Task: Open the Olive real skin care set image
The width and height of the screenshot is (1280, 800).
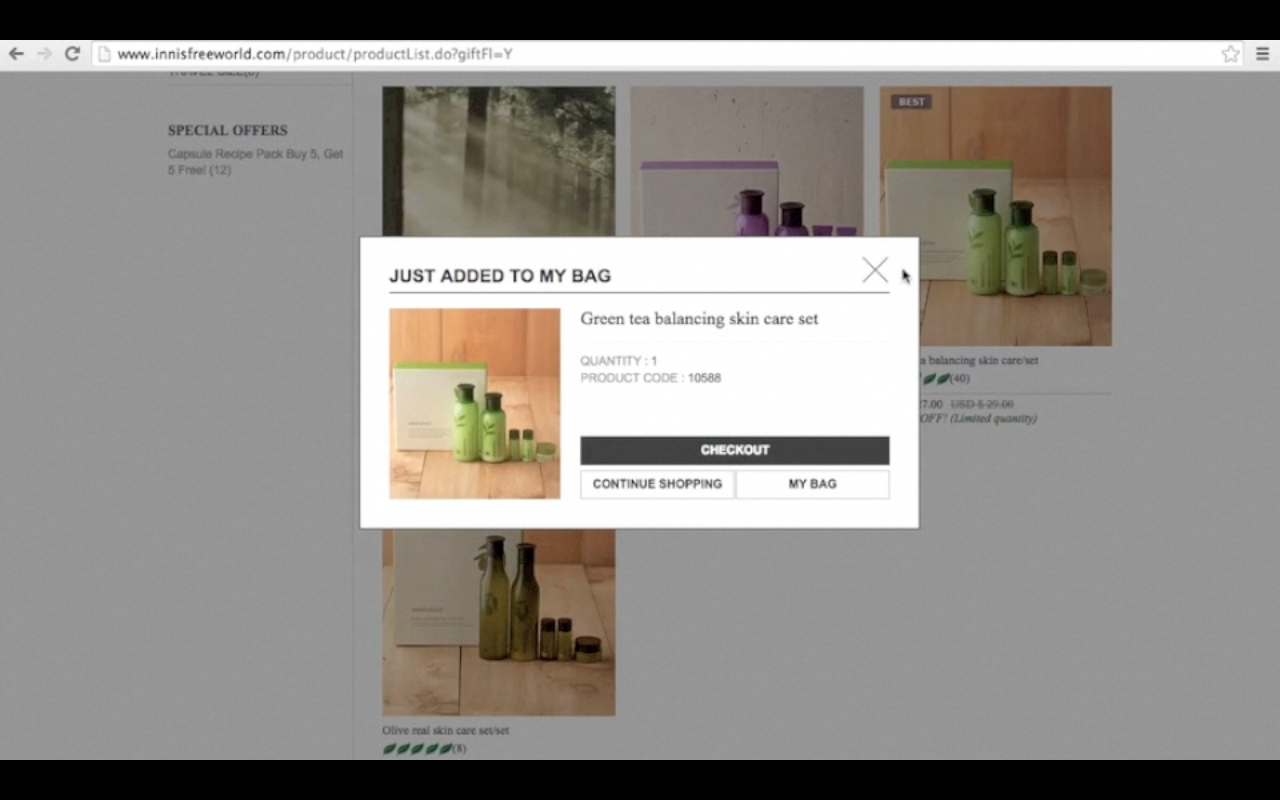Action: (498, 622)
